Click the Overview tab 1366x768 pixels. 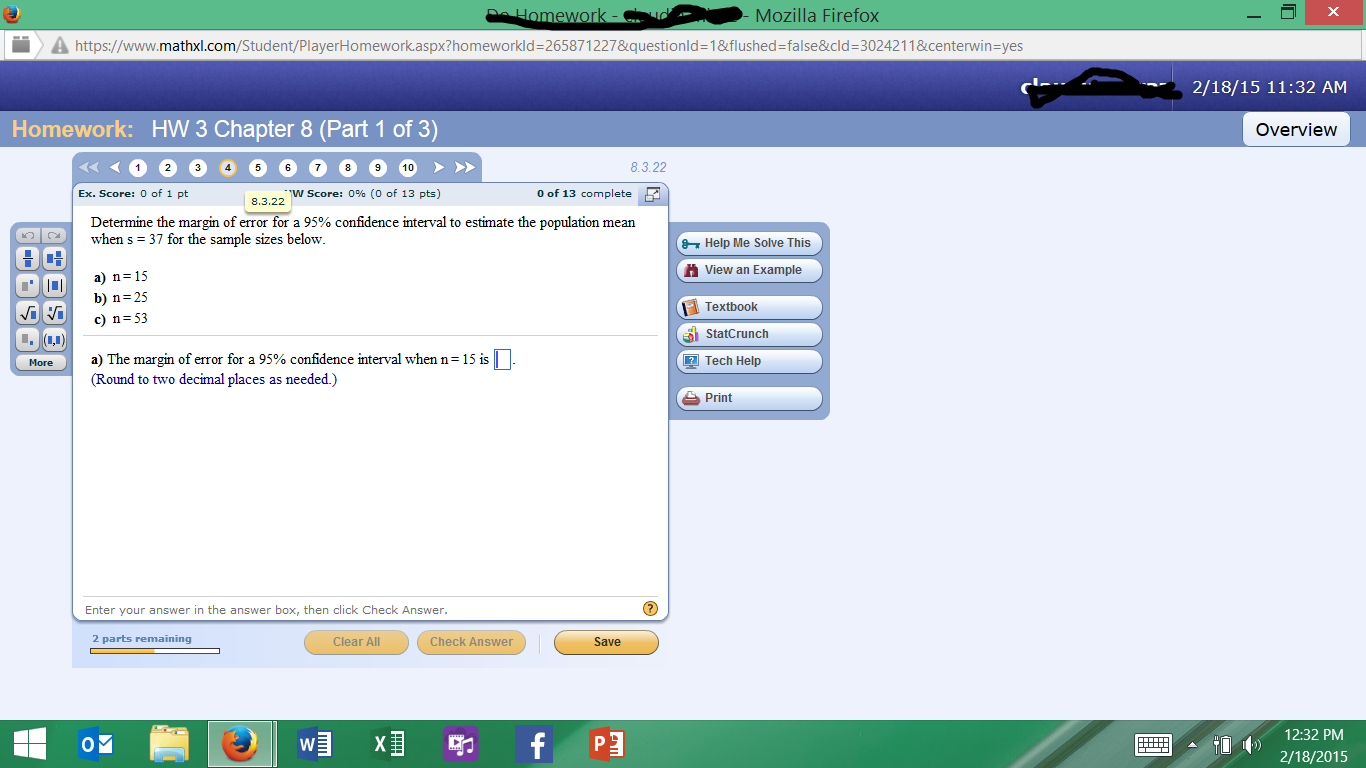pyautogui.click(x=1295, y=129)
